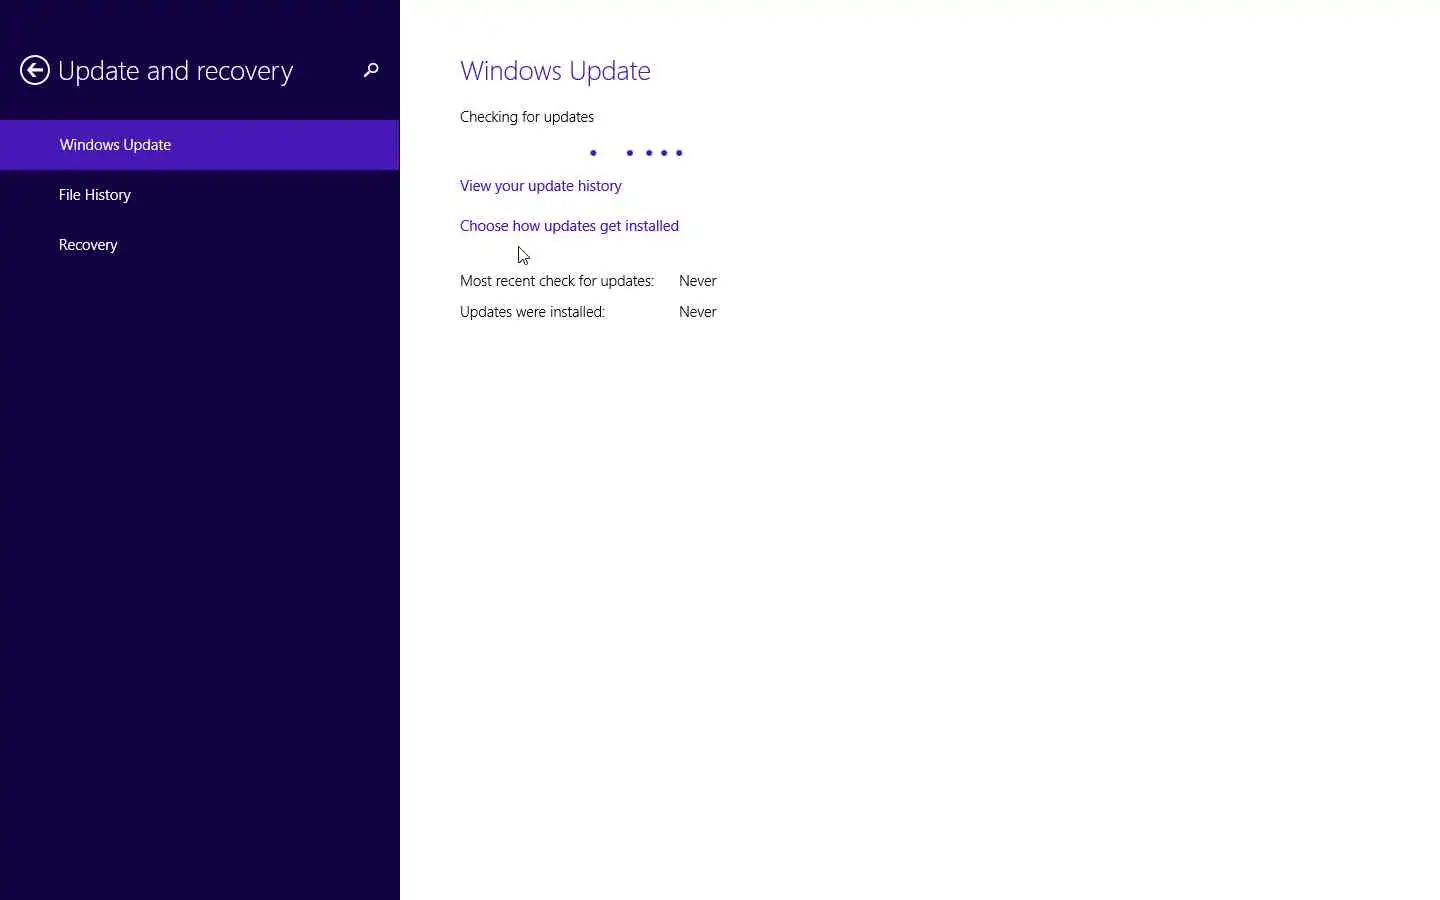Click the 'Update and recovery' header title
This screenshot has width=1440, height=900.
[176, 71]
